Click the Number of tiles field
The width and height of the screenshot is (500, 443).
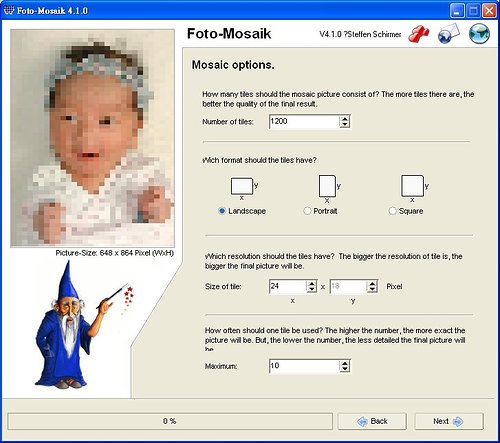tap(304, 122)
